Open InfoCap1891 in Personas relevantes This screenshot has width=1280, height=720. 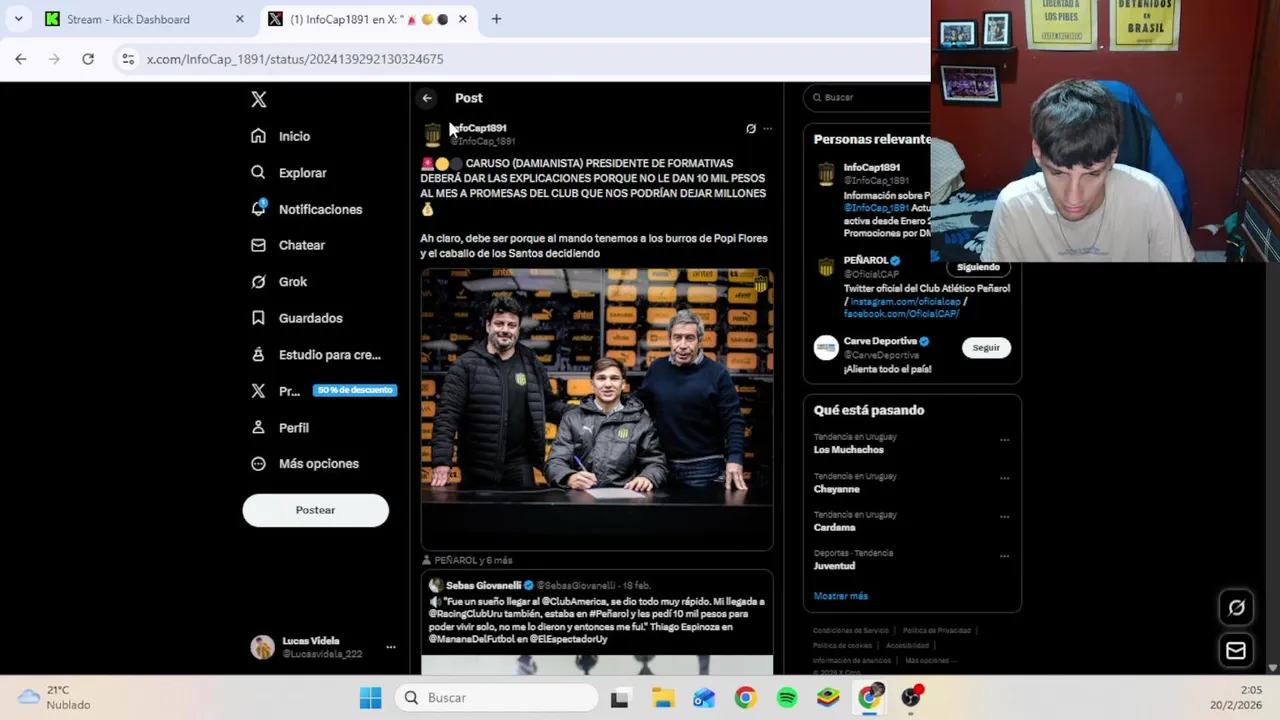872,167
